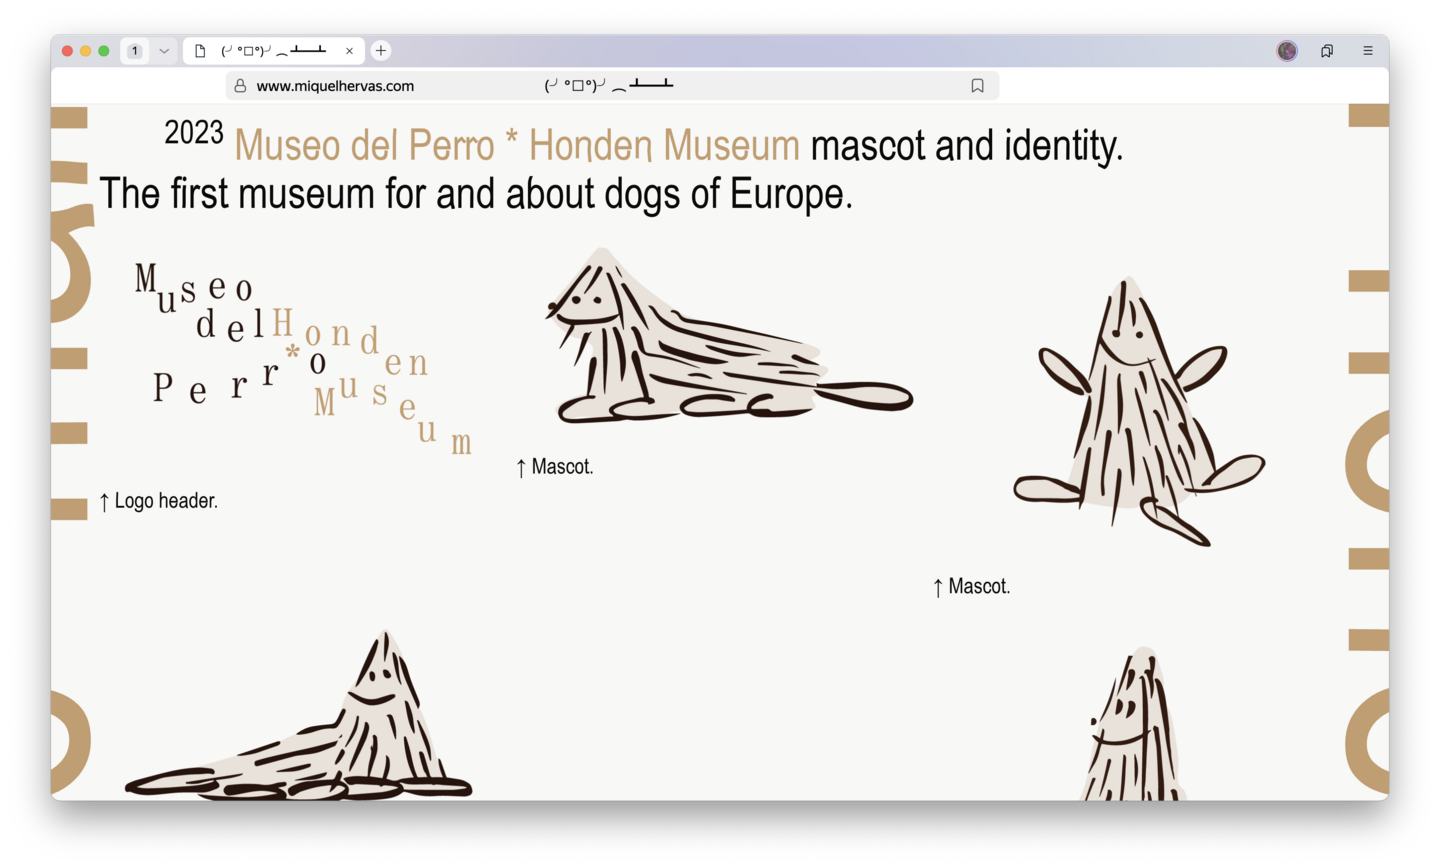Image resolution: width=1440 pixels, height=868 pixels.
Task: Click the sitting mascot with open arms
Action: (x=1139, y=411)
